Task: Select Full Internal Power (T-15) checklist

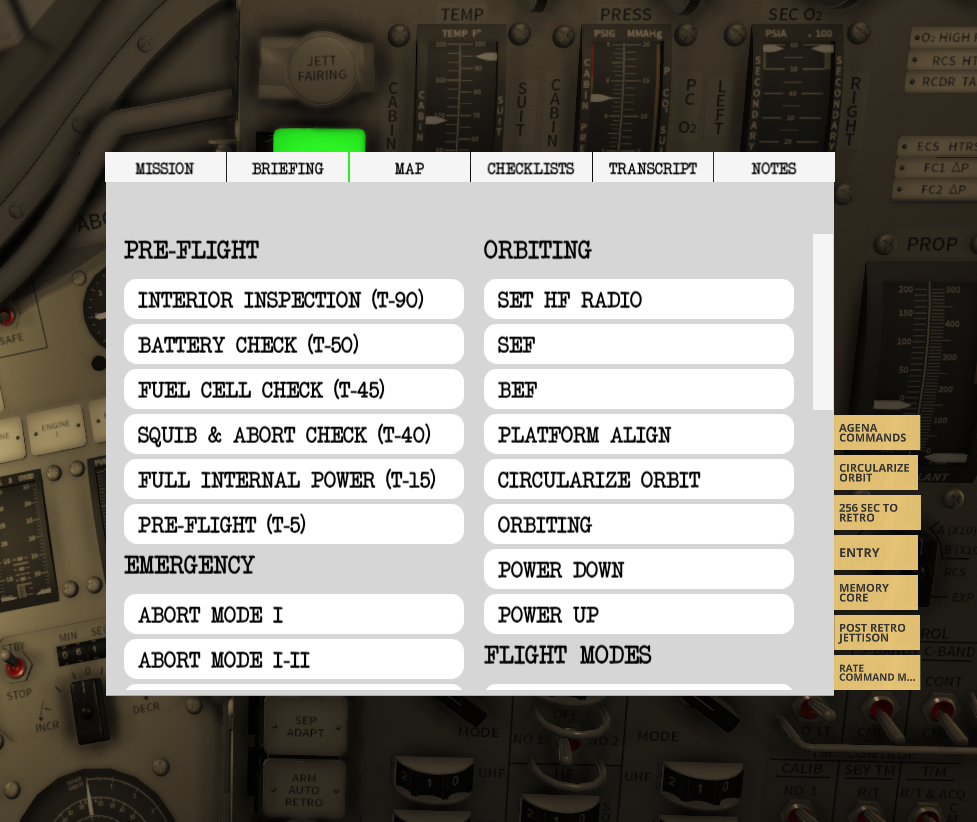Action: (x=293, y=480)
